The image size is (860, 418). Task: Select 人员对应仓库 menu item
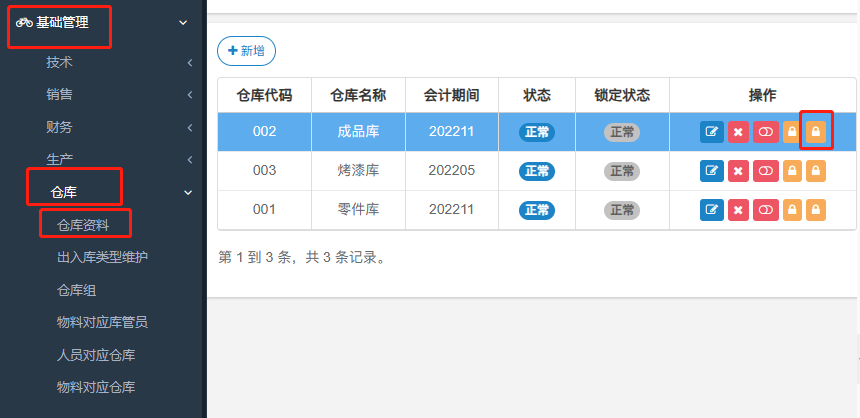click(96, 354)
